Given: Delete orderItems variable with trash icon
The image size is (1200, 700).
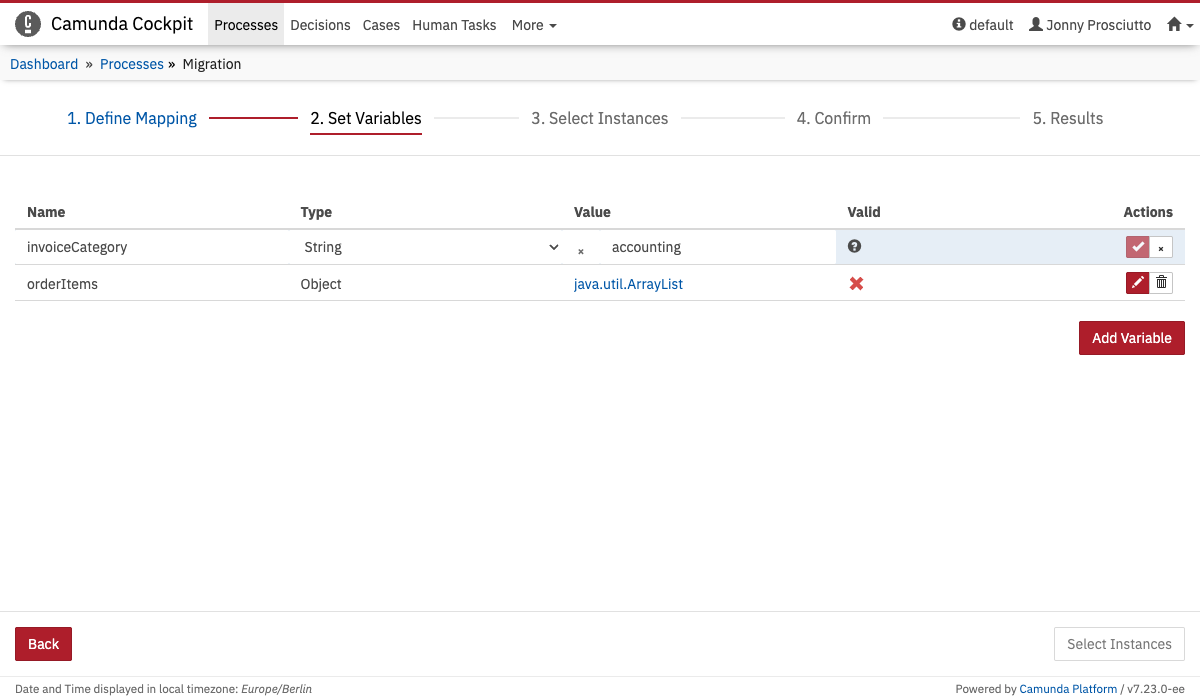Looking at the screenshot, I should pyautogui.click(x=1161, y=283).
